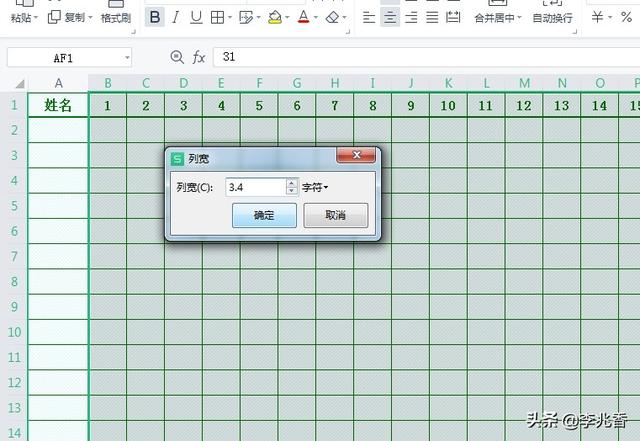The image size is (640, 441).
Task: Click the Name Box showing AF1
Action: [x=63, y=58]
